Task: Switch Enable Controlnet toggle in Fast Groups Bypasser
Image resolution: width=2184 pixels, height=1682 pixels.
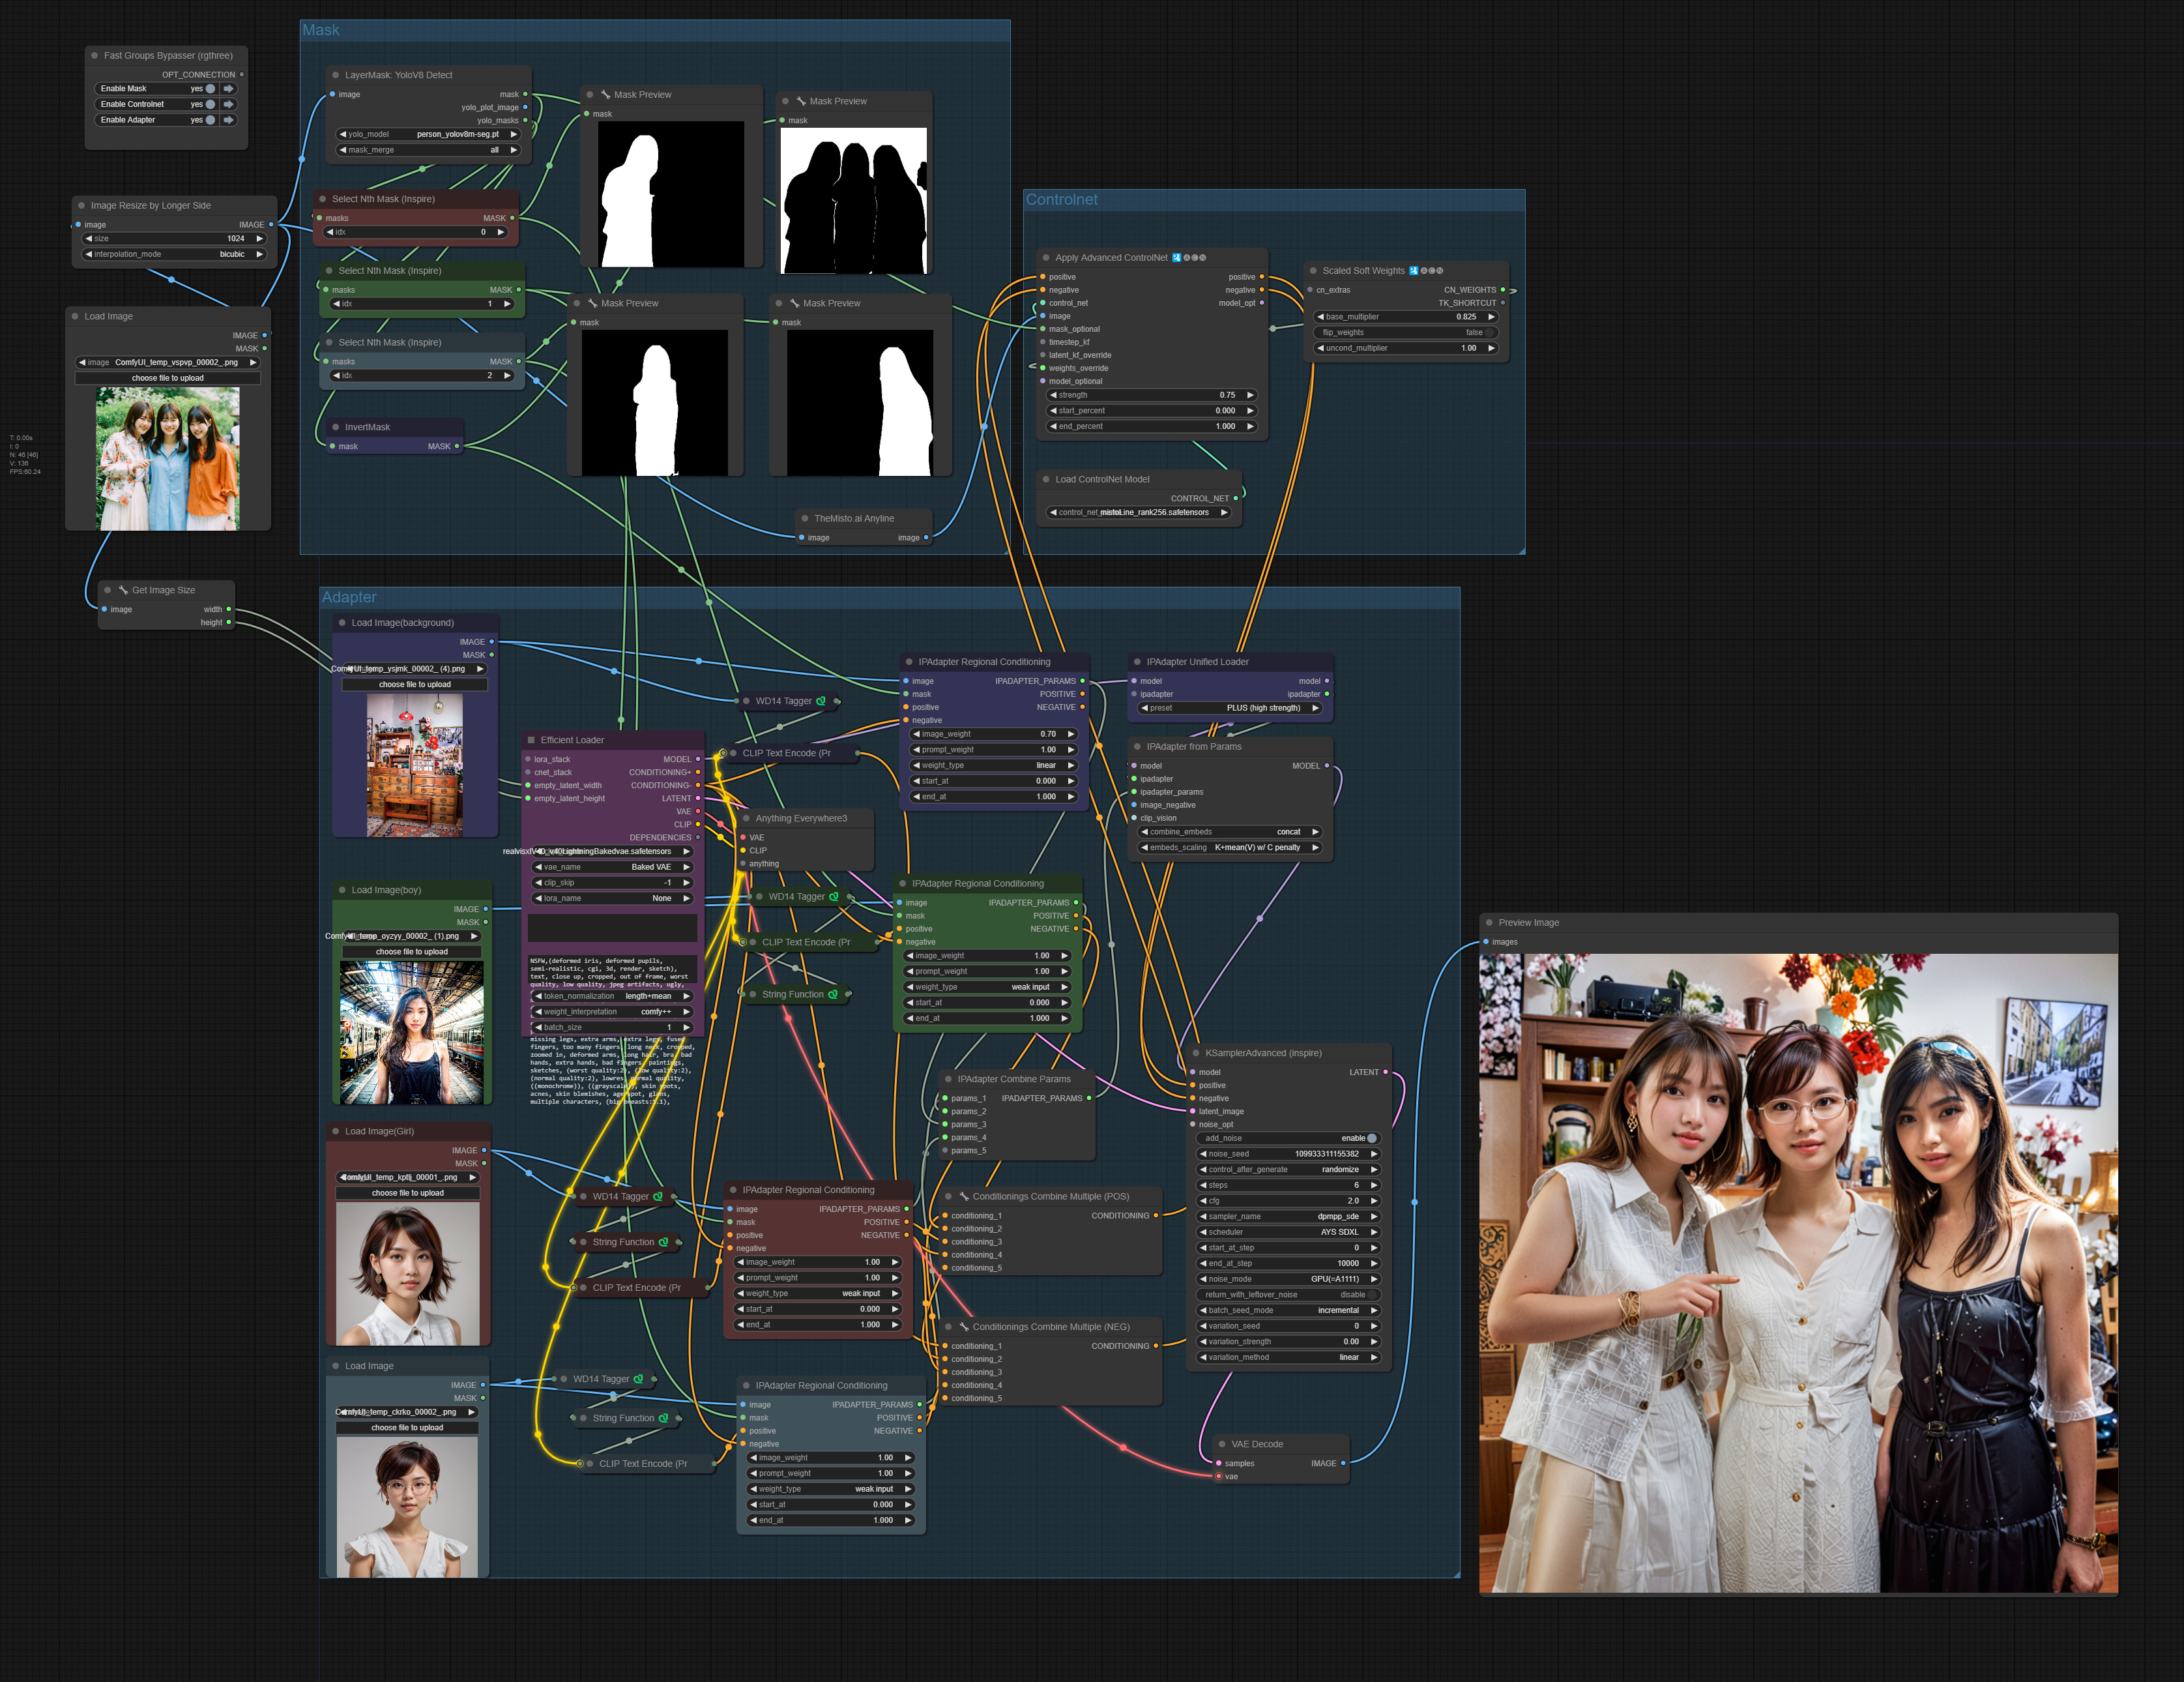Action: (x=210, y=104)
